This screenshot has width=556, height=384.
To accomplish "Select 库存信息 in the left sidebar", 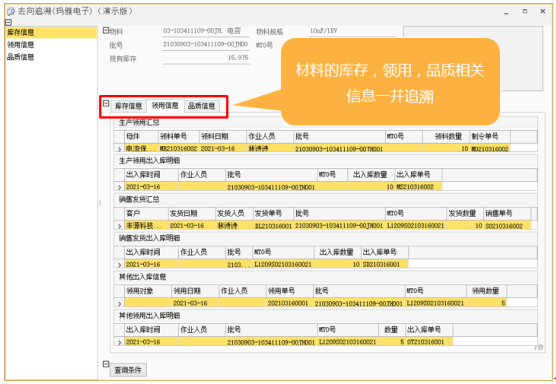I will (x=51, y=33).
